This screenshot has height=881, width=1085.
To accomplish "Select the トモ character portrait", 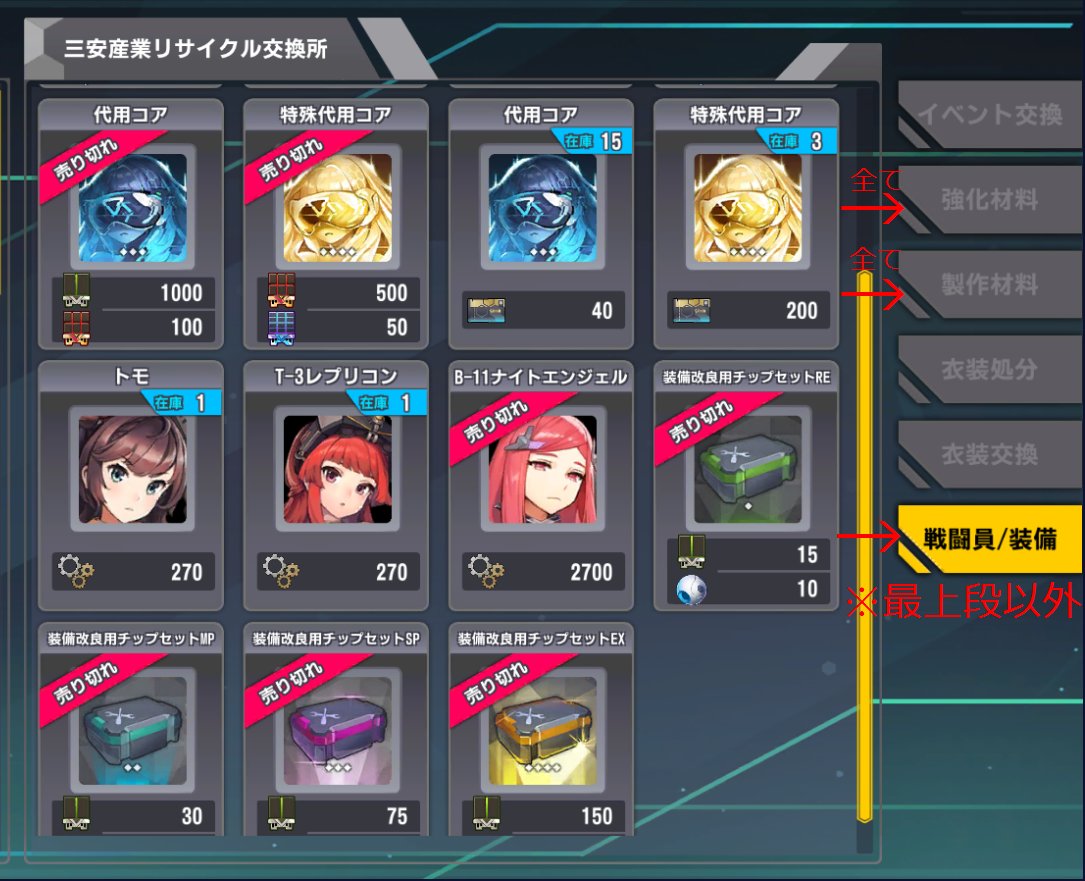I will pos(132,469).
